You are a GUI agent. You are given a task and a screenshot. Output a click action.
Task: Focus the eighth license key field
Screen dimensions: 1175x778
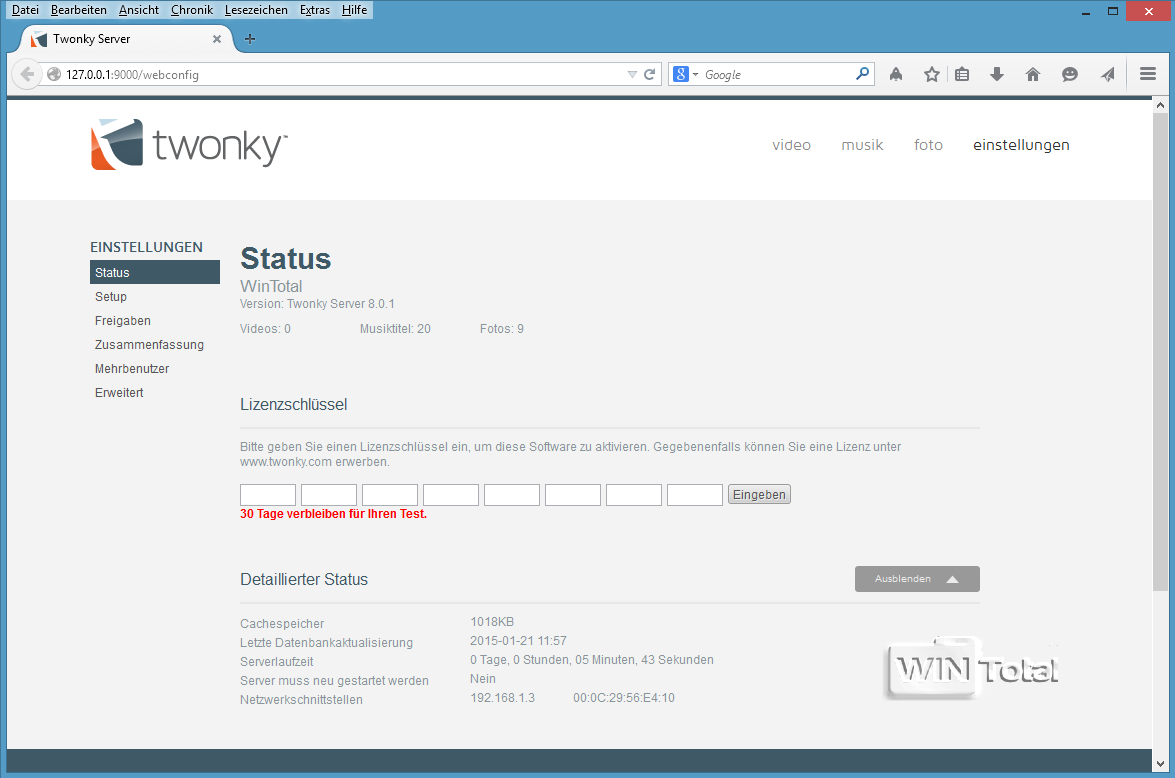(695, 495)
